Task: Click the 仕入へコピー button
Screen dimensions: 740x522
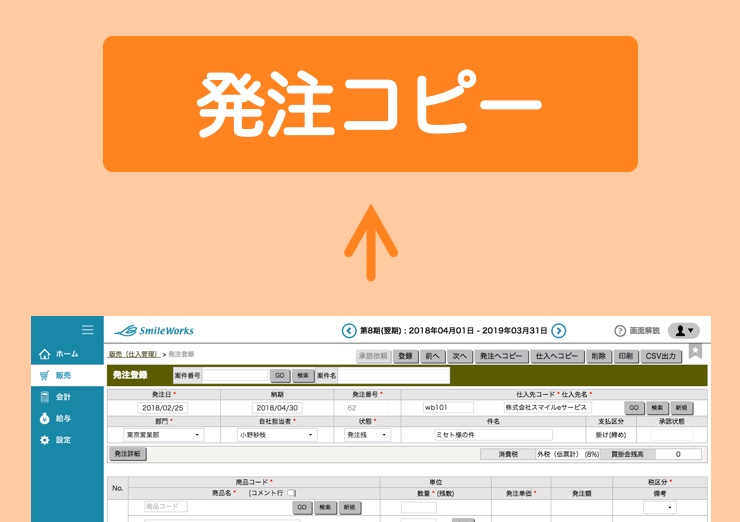Action: pyautogui.click(x=557, y=356)
